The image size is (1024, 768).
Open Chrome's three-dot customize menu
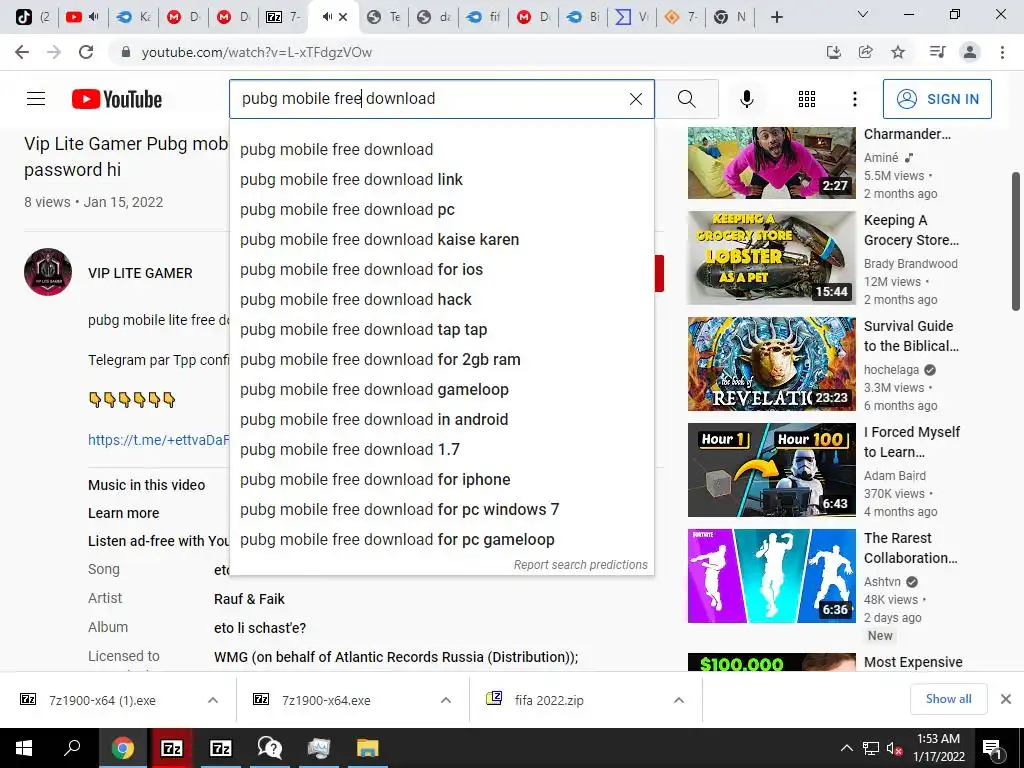tap(1002, 52)
